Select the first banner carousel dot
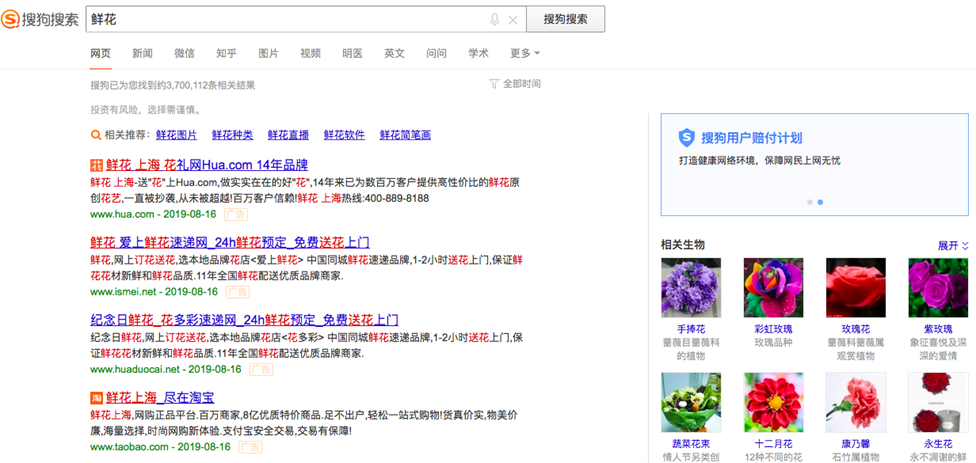Screen dimensions: 976x463 pos(810,202)
